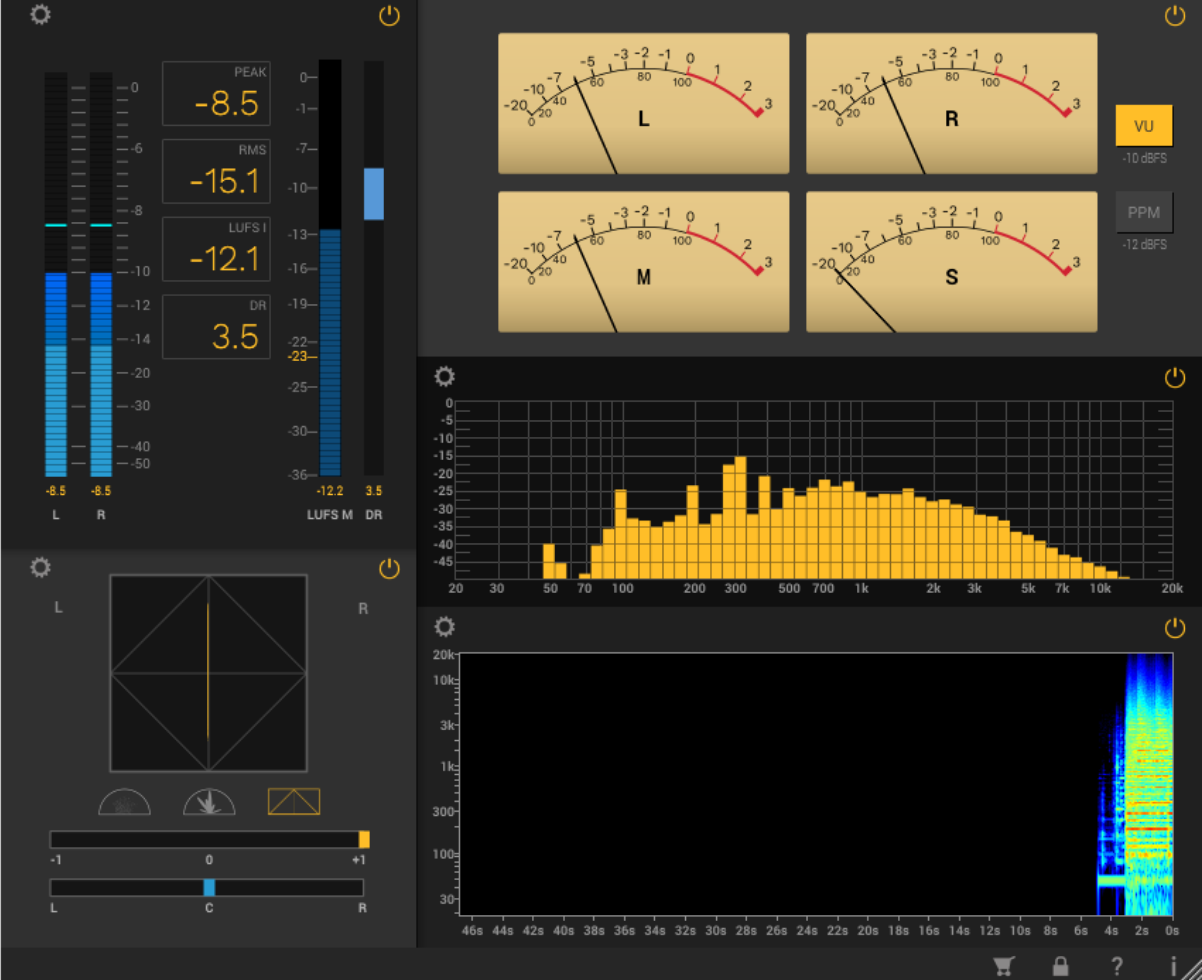Image resolution: width=1202 pixels, height=980 pixels.
Task: Toggle power for the VU meters panel
Action: click(x=1175, y=16)
